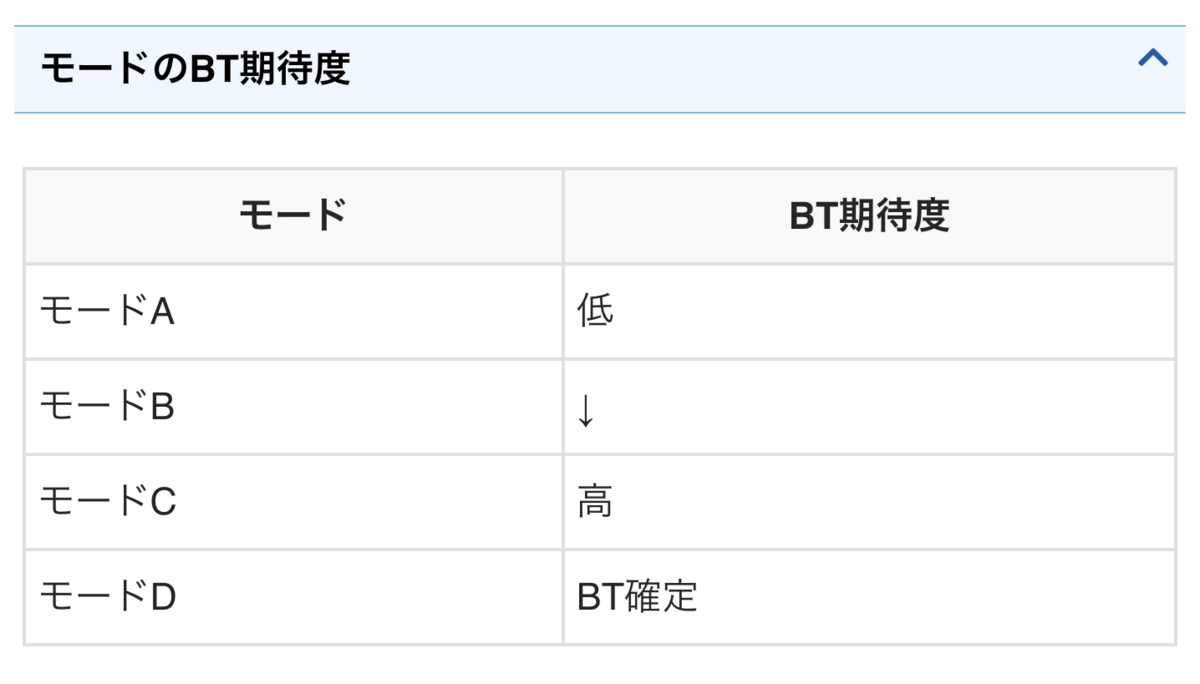Click the down arrow symbol in the table
The width and height of the screenshot is (1200, 684).
coord(586,410)
